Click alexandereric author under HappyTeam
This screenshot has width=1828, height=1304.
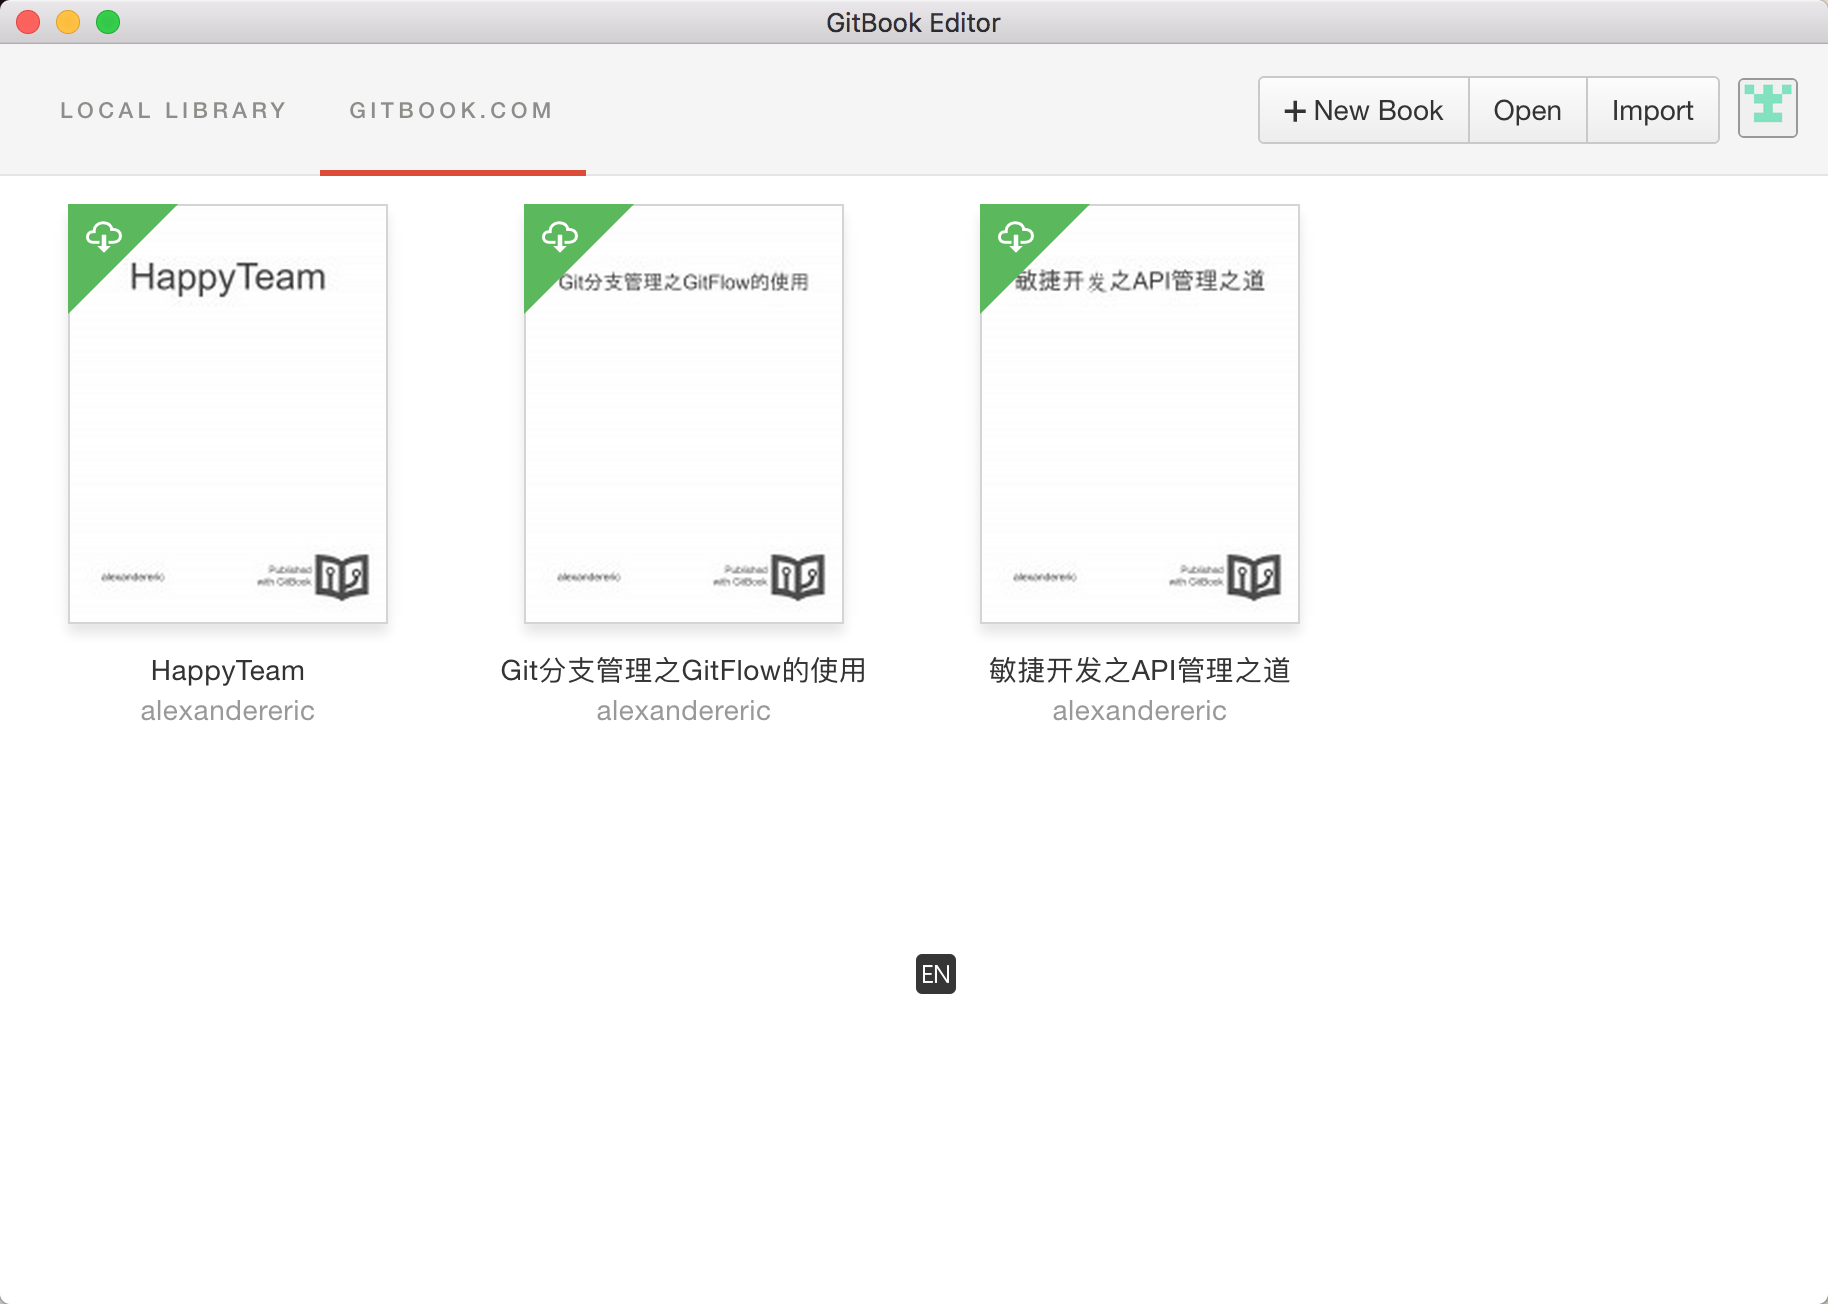pyautogui.click(x=228, y=711)
